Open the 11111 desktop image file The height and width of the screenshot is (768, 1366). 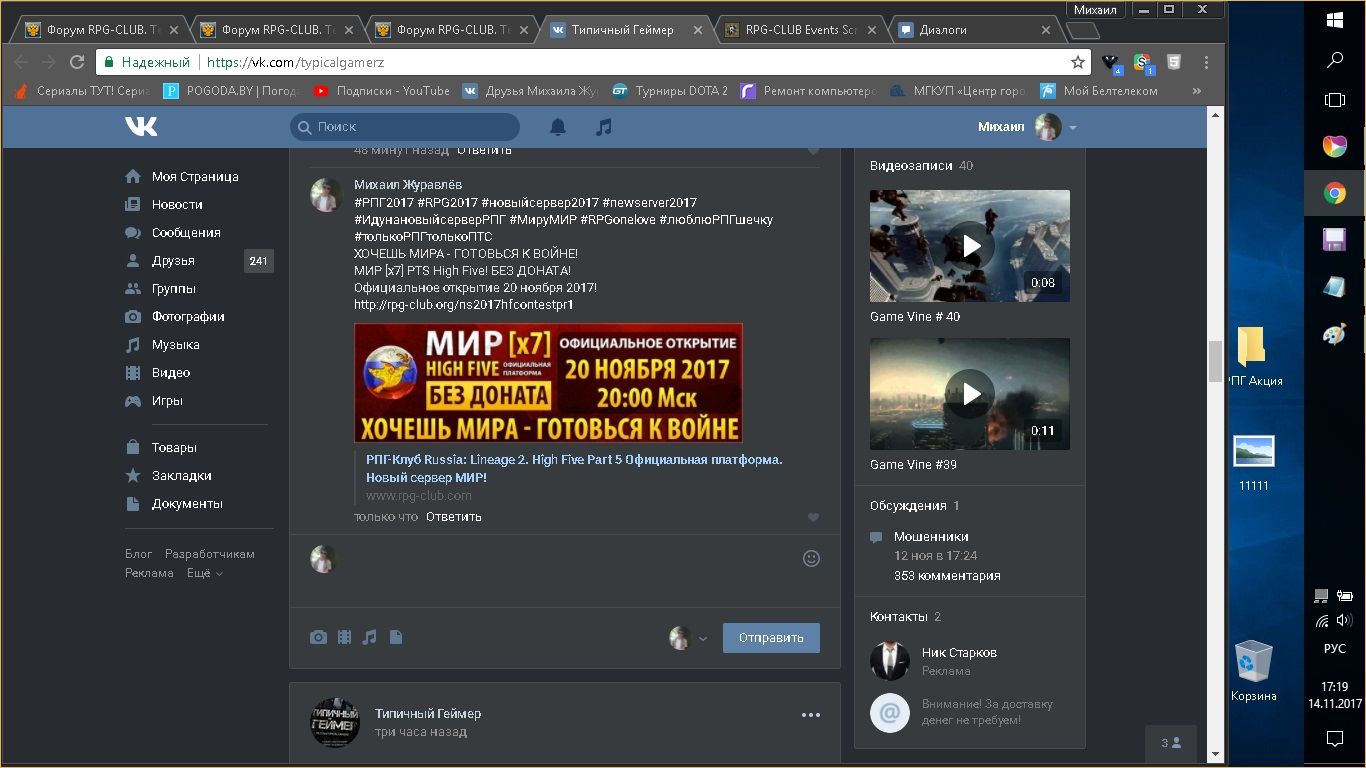coord(1253,463)
